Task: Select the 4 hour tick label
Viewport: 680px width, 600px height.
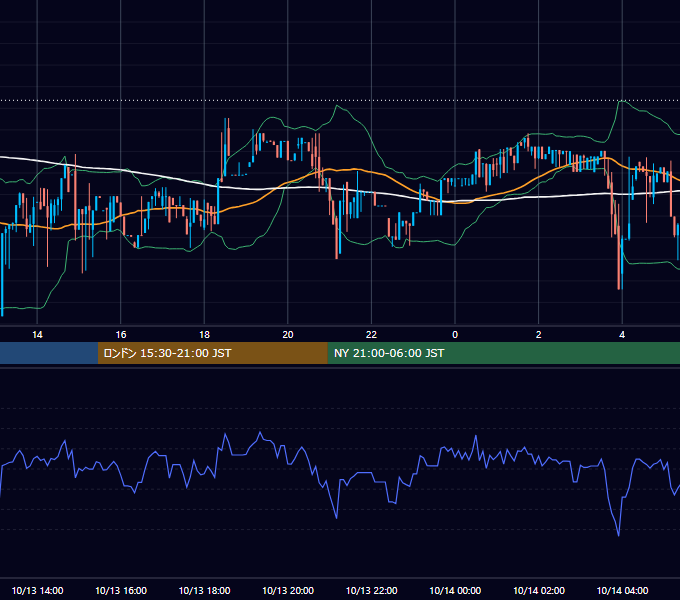Action: (622, 334)
